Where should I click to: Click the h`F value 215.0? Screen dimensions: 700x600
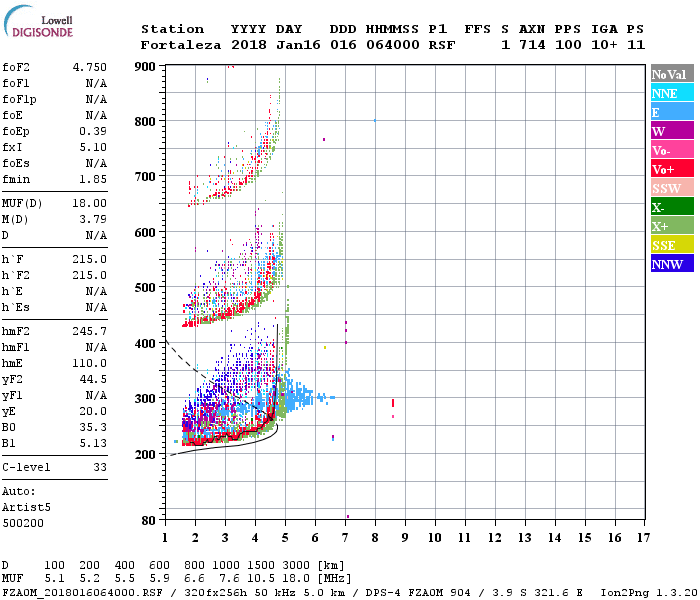90,259
